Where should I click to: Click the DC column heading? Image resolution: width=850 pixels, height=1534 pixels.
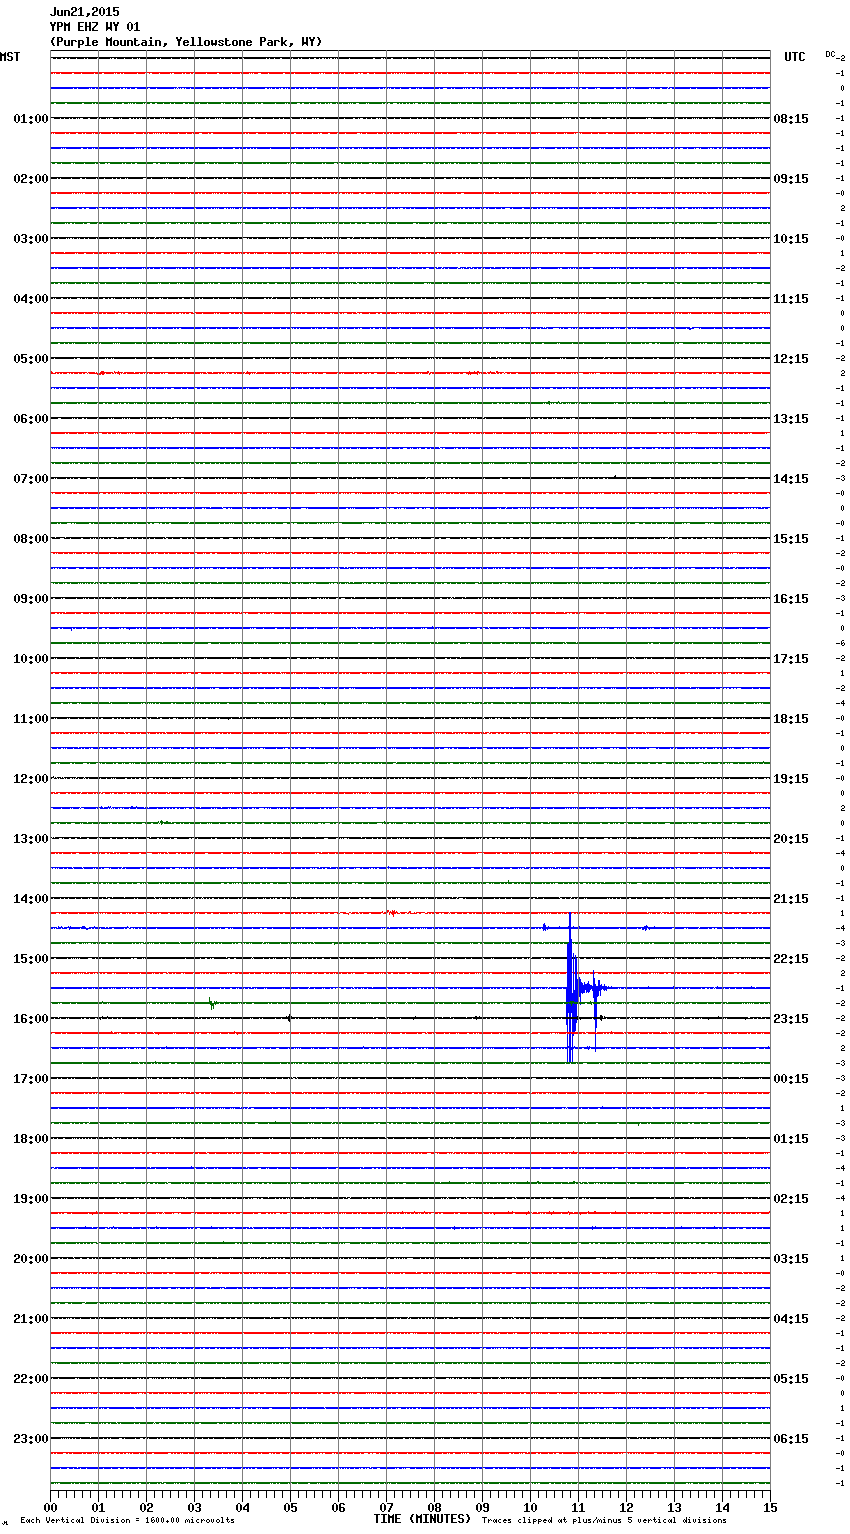[x=830, y=54]
